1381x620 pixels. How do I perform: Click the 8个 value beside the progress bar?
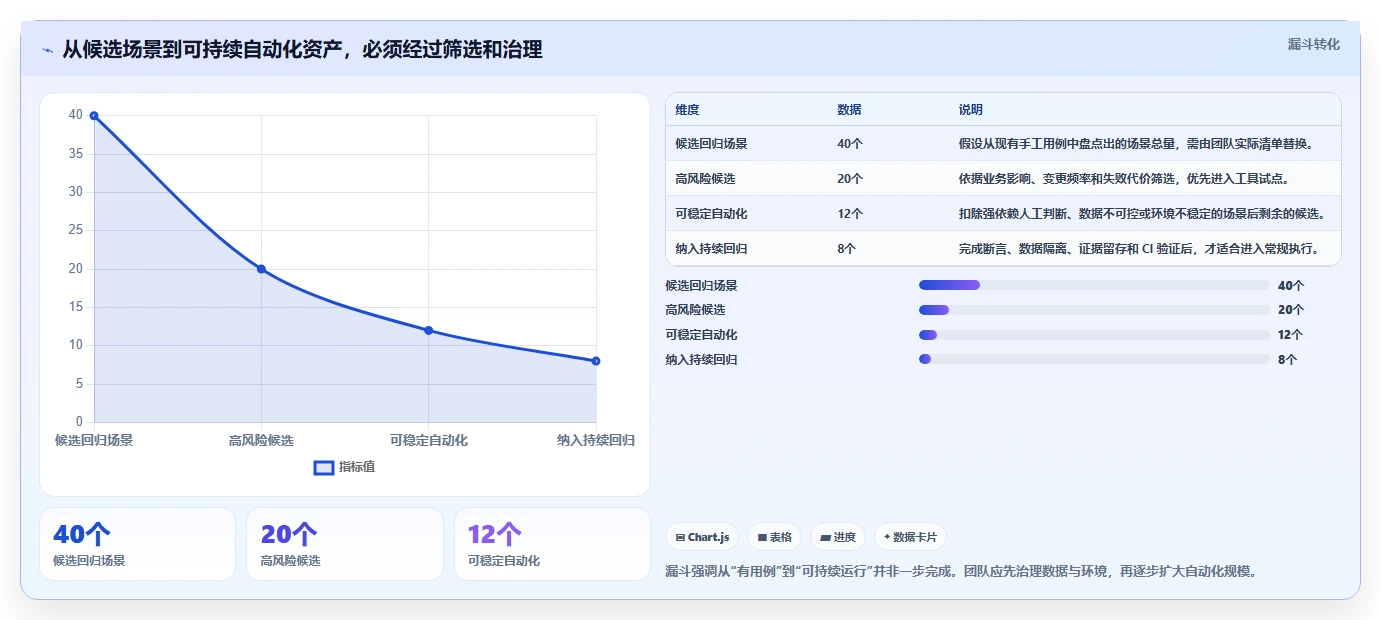1287,359
